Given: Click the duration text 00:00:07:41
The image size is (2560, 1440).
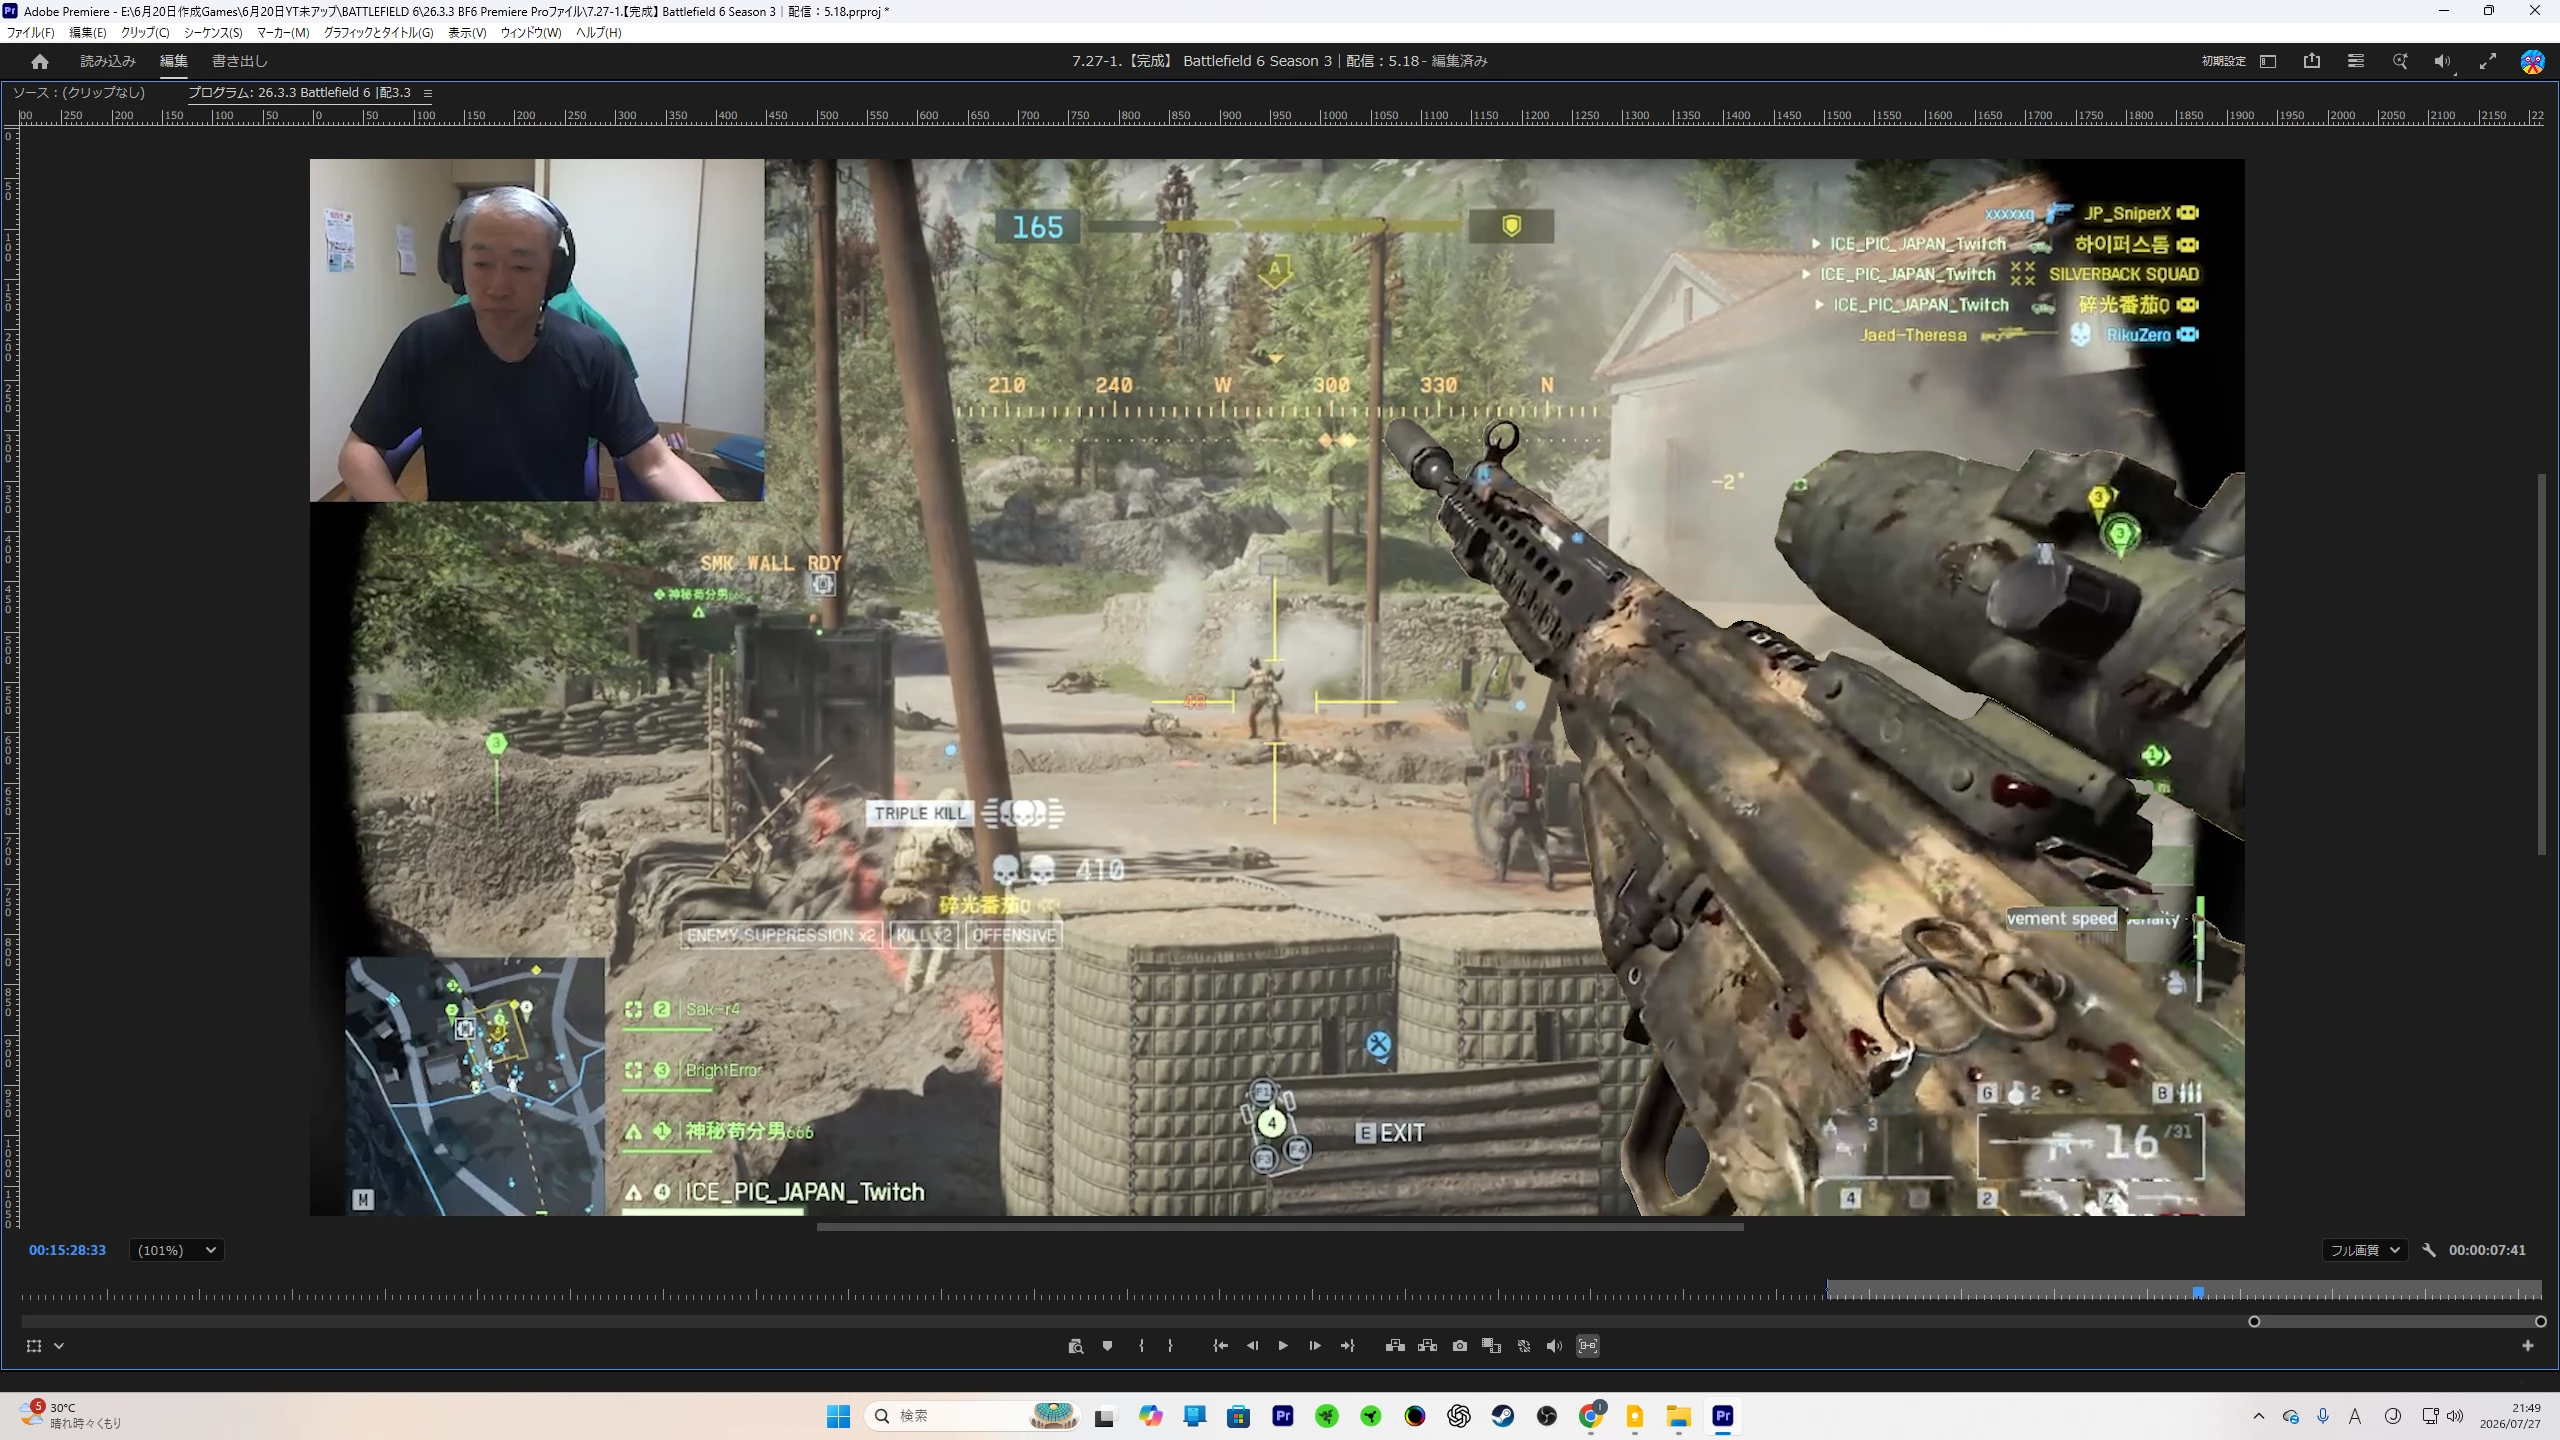Looking at the screenshot, I should pos(2487,1250).
